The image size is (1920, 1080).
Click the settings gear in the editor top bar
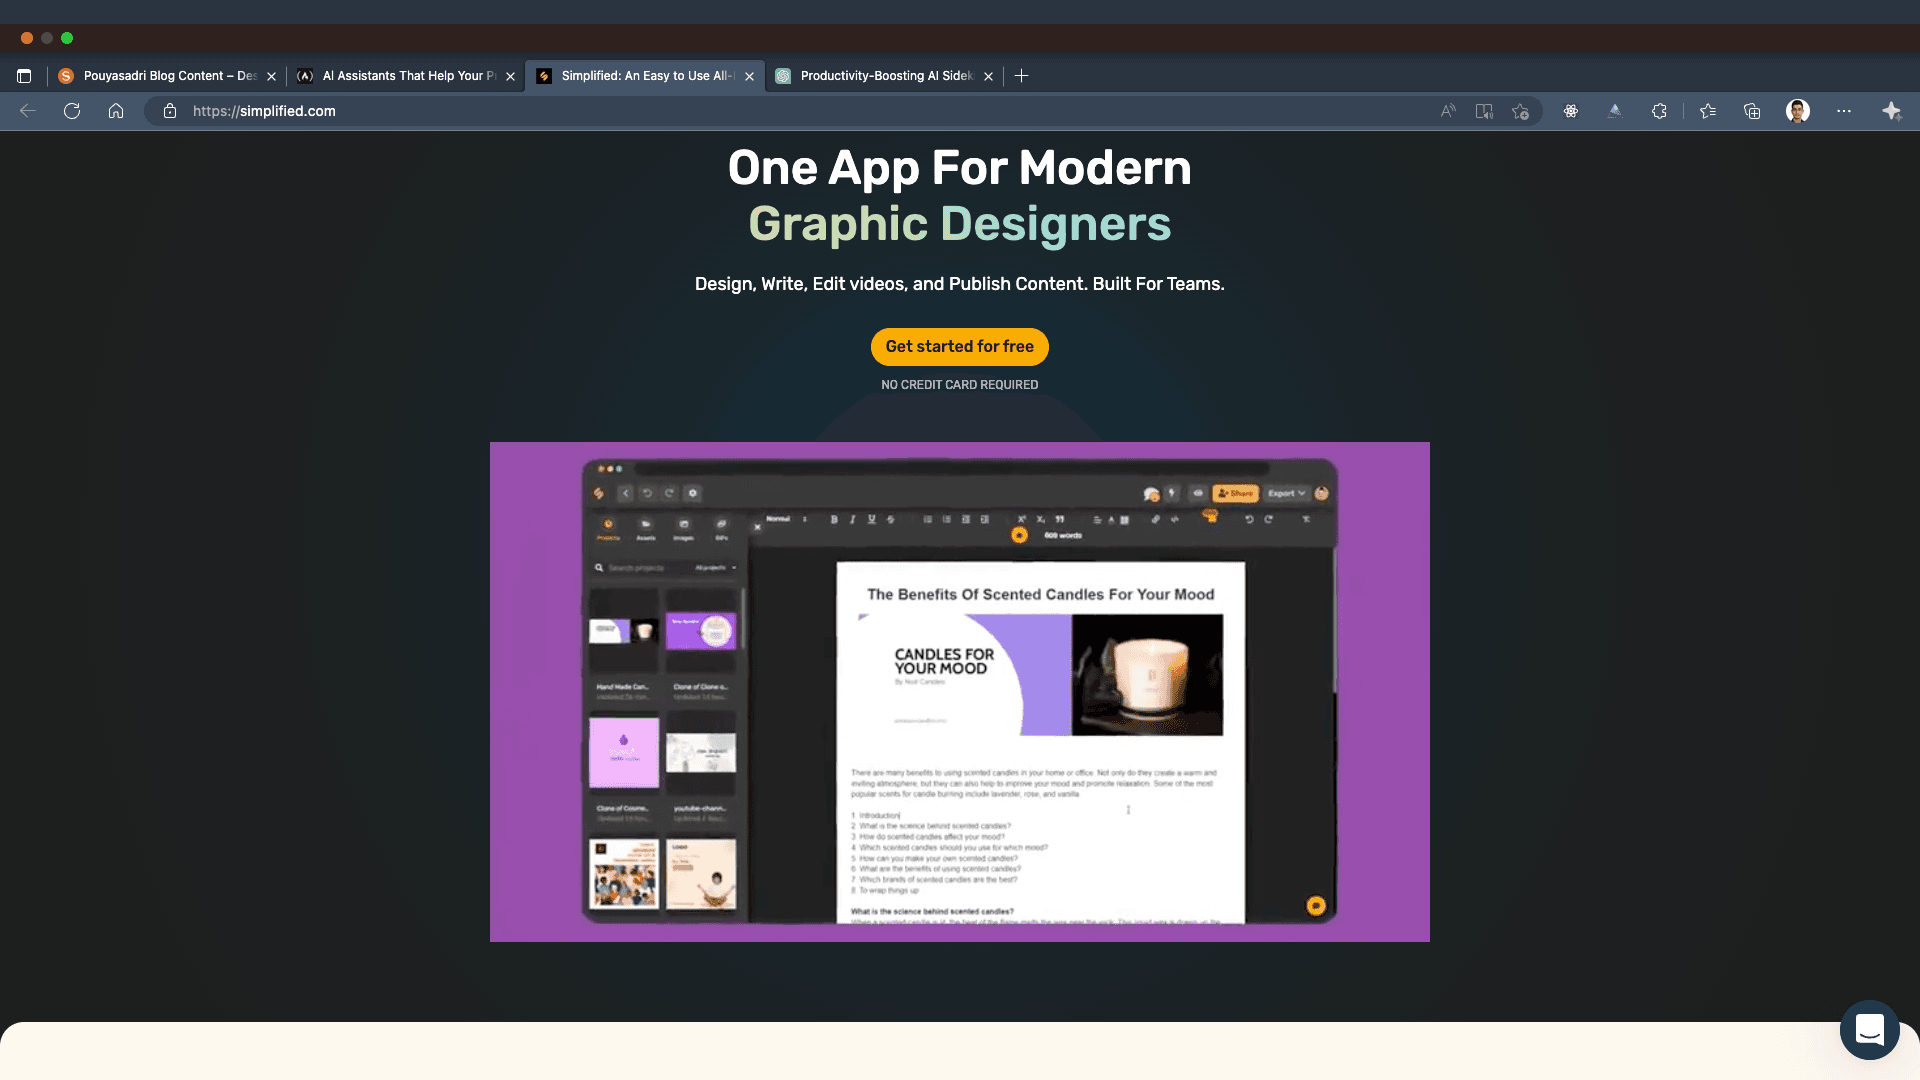point(694,493)
